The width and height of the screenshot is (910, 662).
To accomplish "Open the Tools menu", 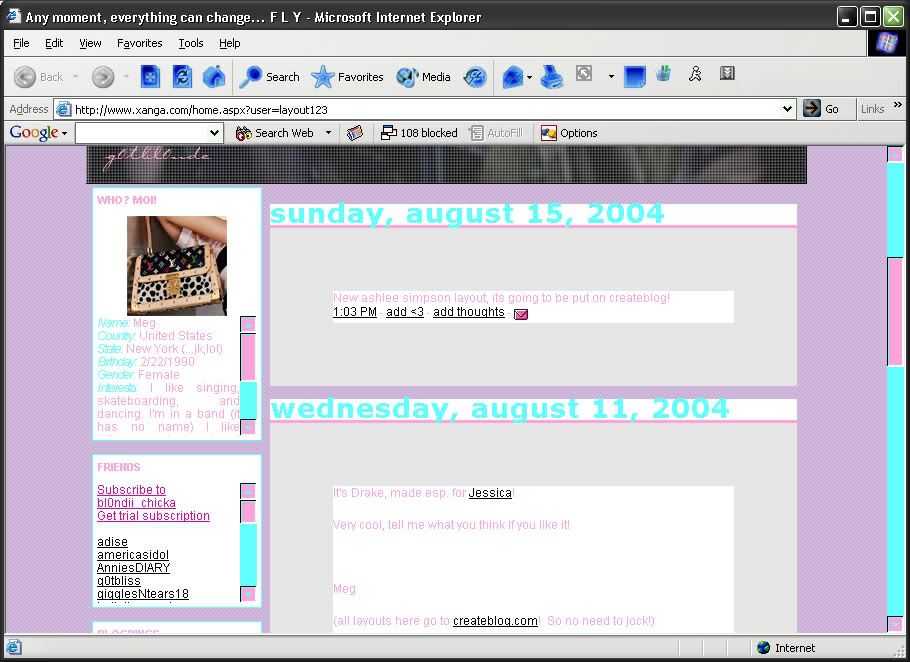I will pyautogui.click(x=190, y=43).
